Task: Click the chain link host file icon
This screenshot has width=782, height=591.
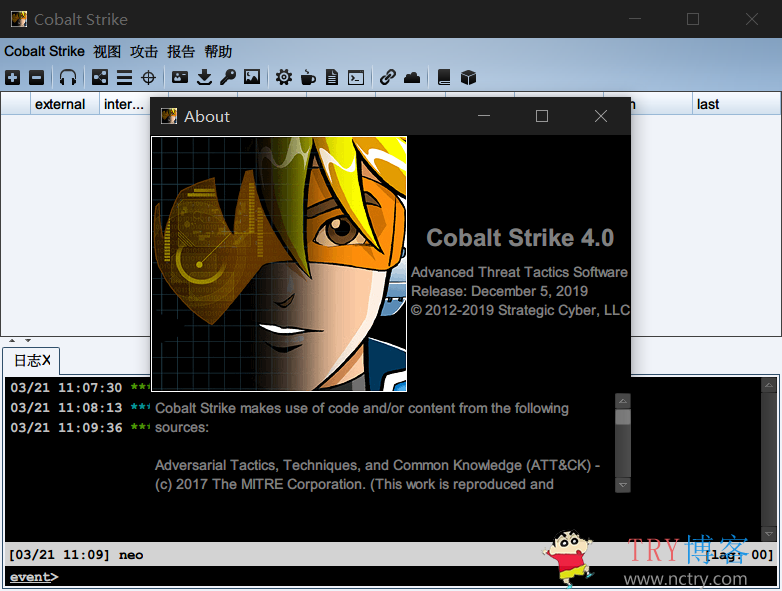Action: click(388, 77)
